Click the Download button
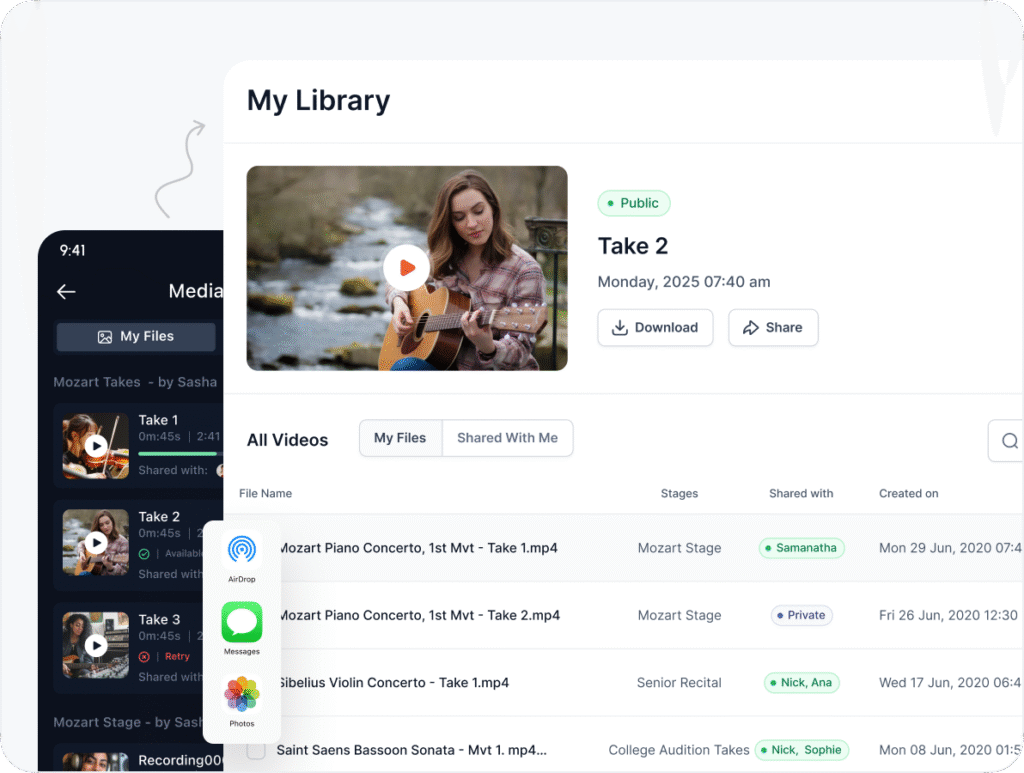The height and width of the screenshot is (773, 1024). click(655, 327)
